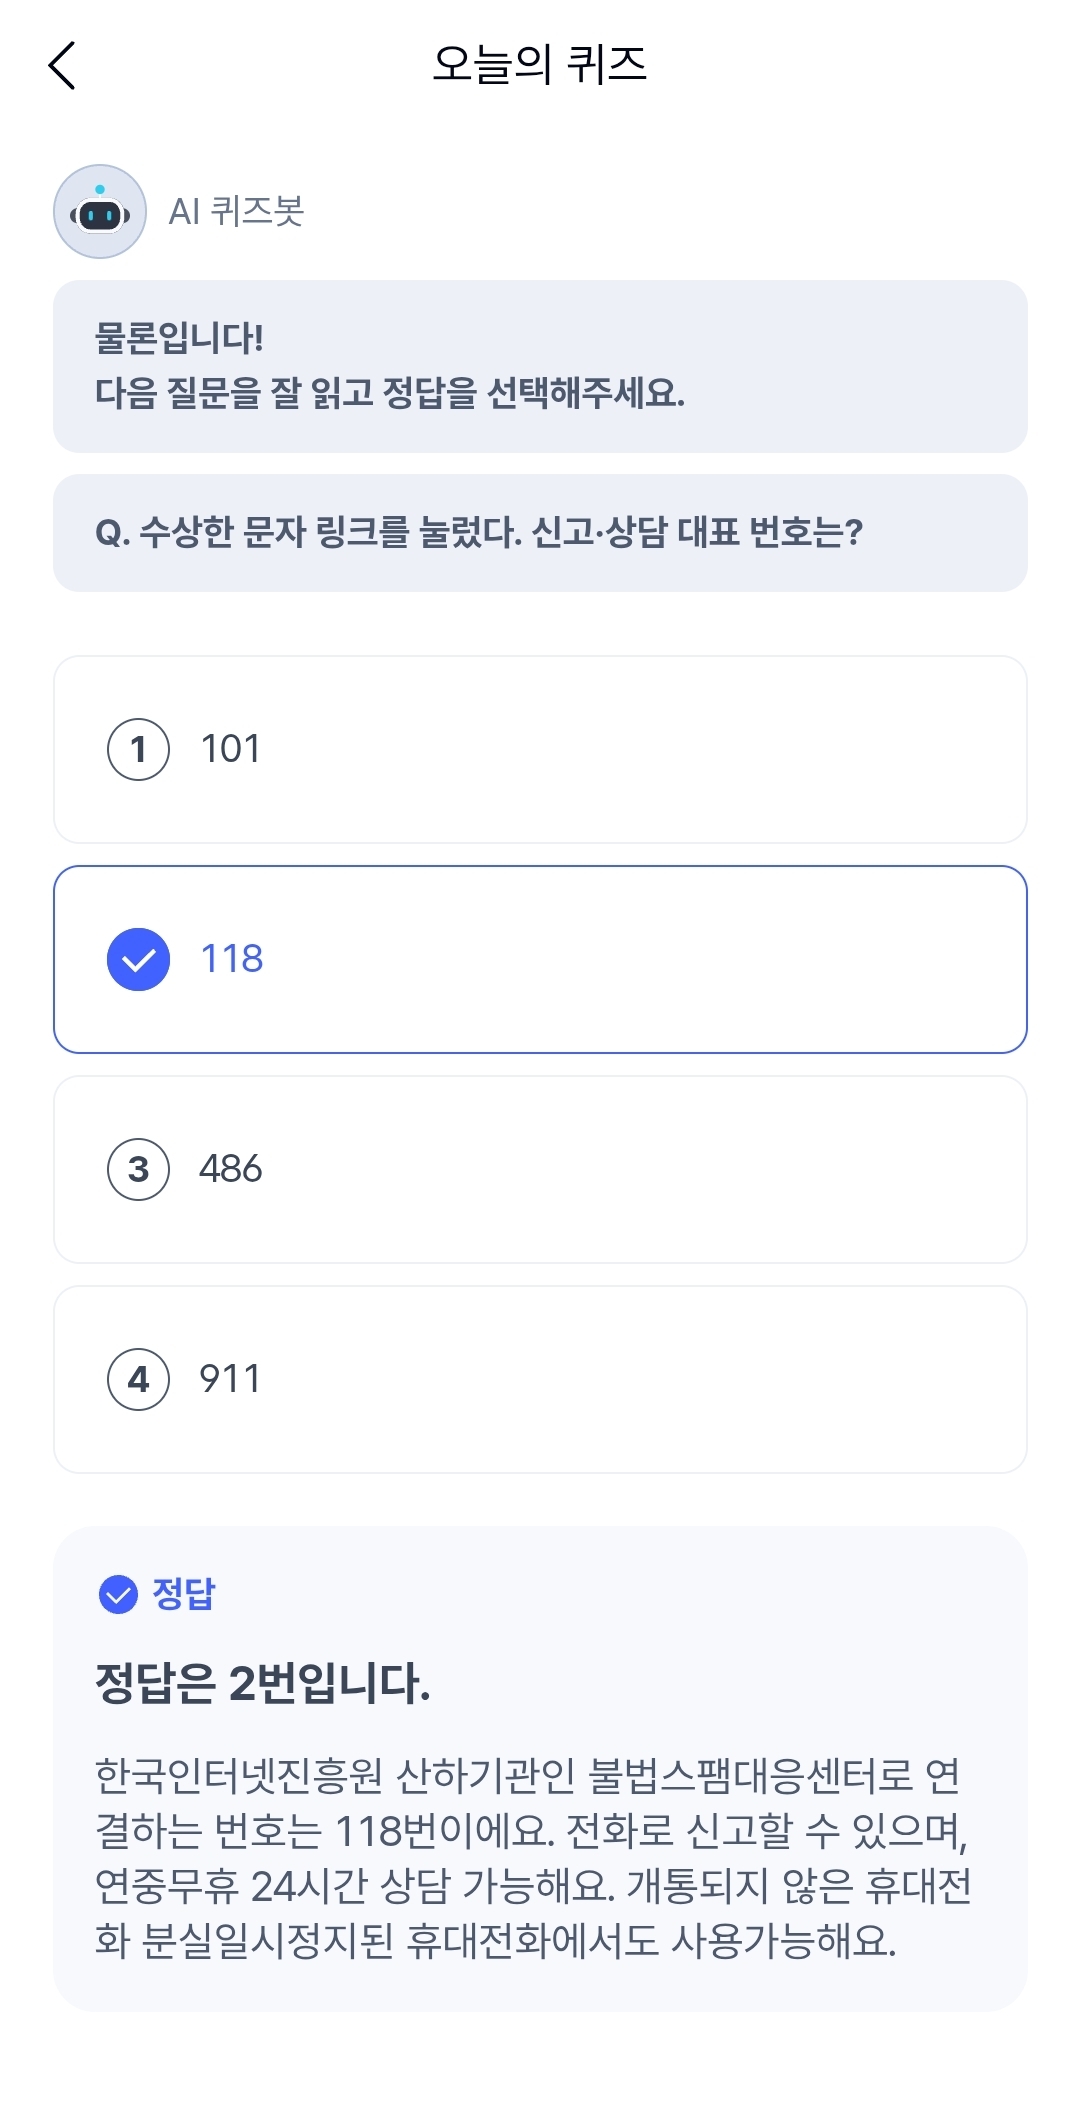1080x2115 pixels.
Task: Click the 정답은 2번입니다 heading
Action: click(262, 1683)
